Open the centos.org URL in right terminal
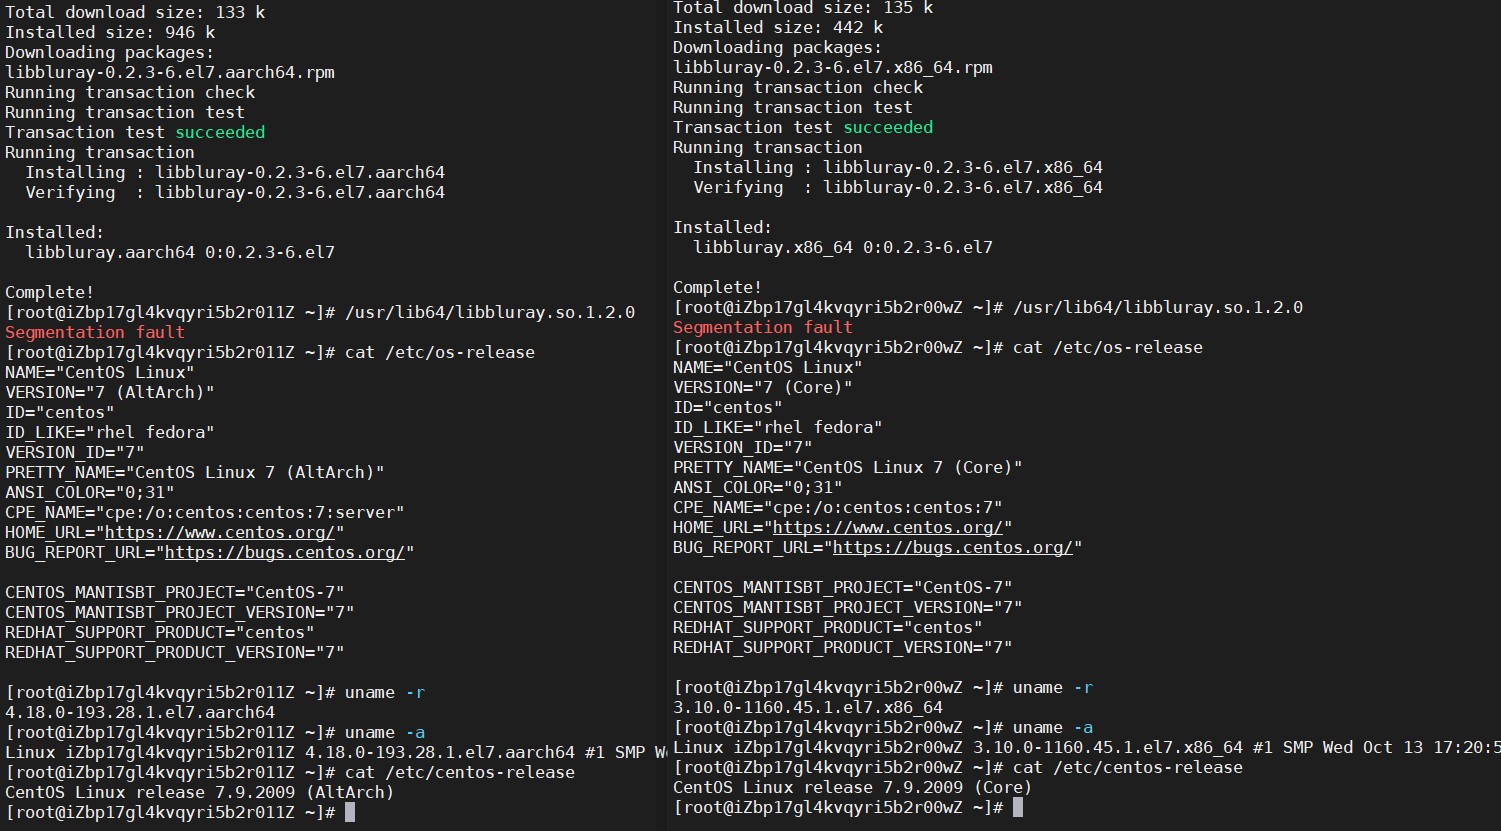This screenshot has width=1501, height=831. tap(887, 527)
